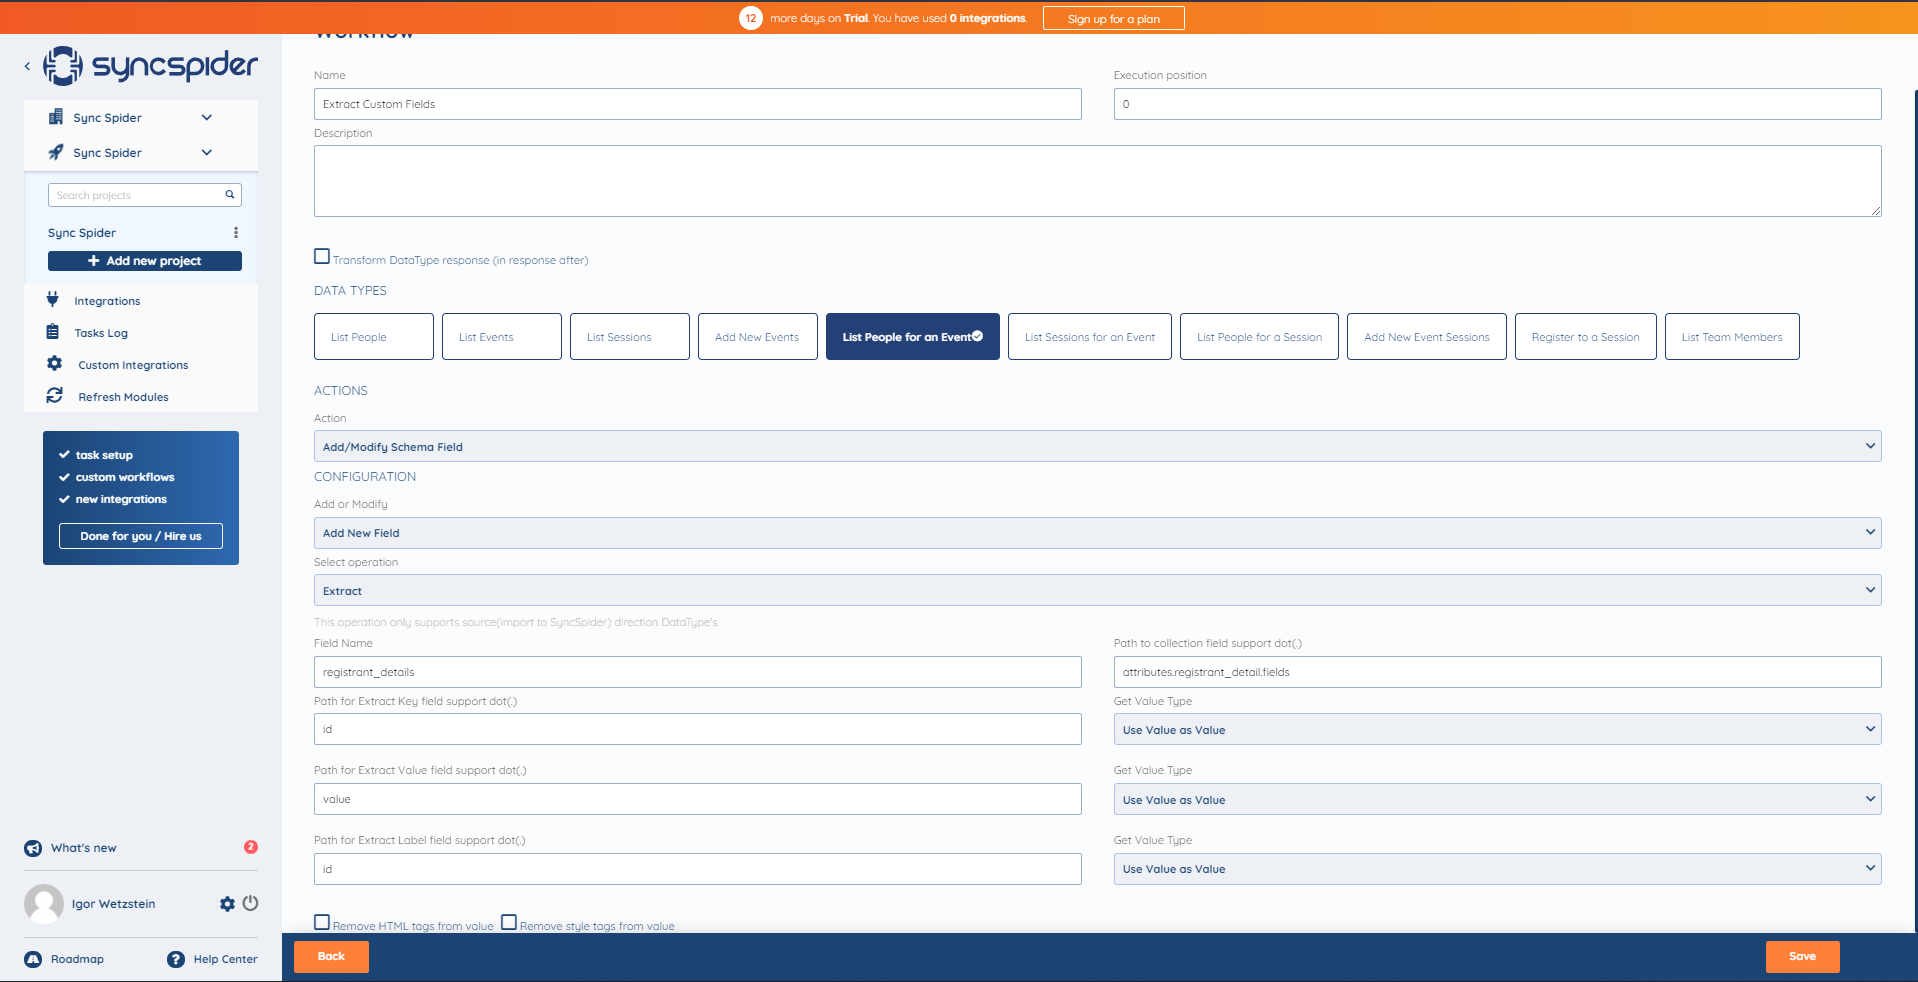The width and height of the screenshot is (1918, 982).
Task: Click the building icon beside Sync Spider
Action: tap(56, 117)
